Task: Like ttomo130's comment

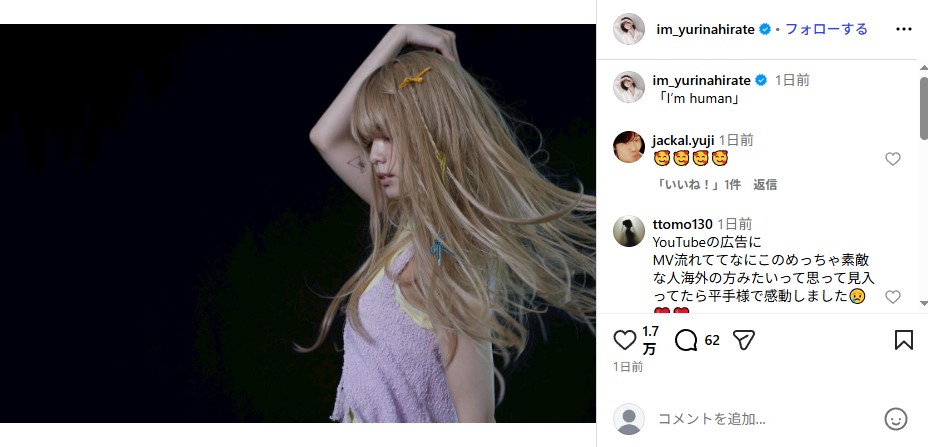Action: [893, 297]
